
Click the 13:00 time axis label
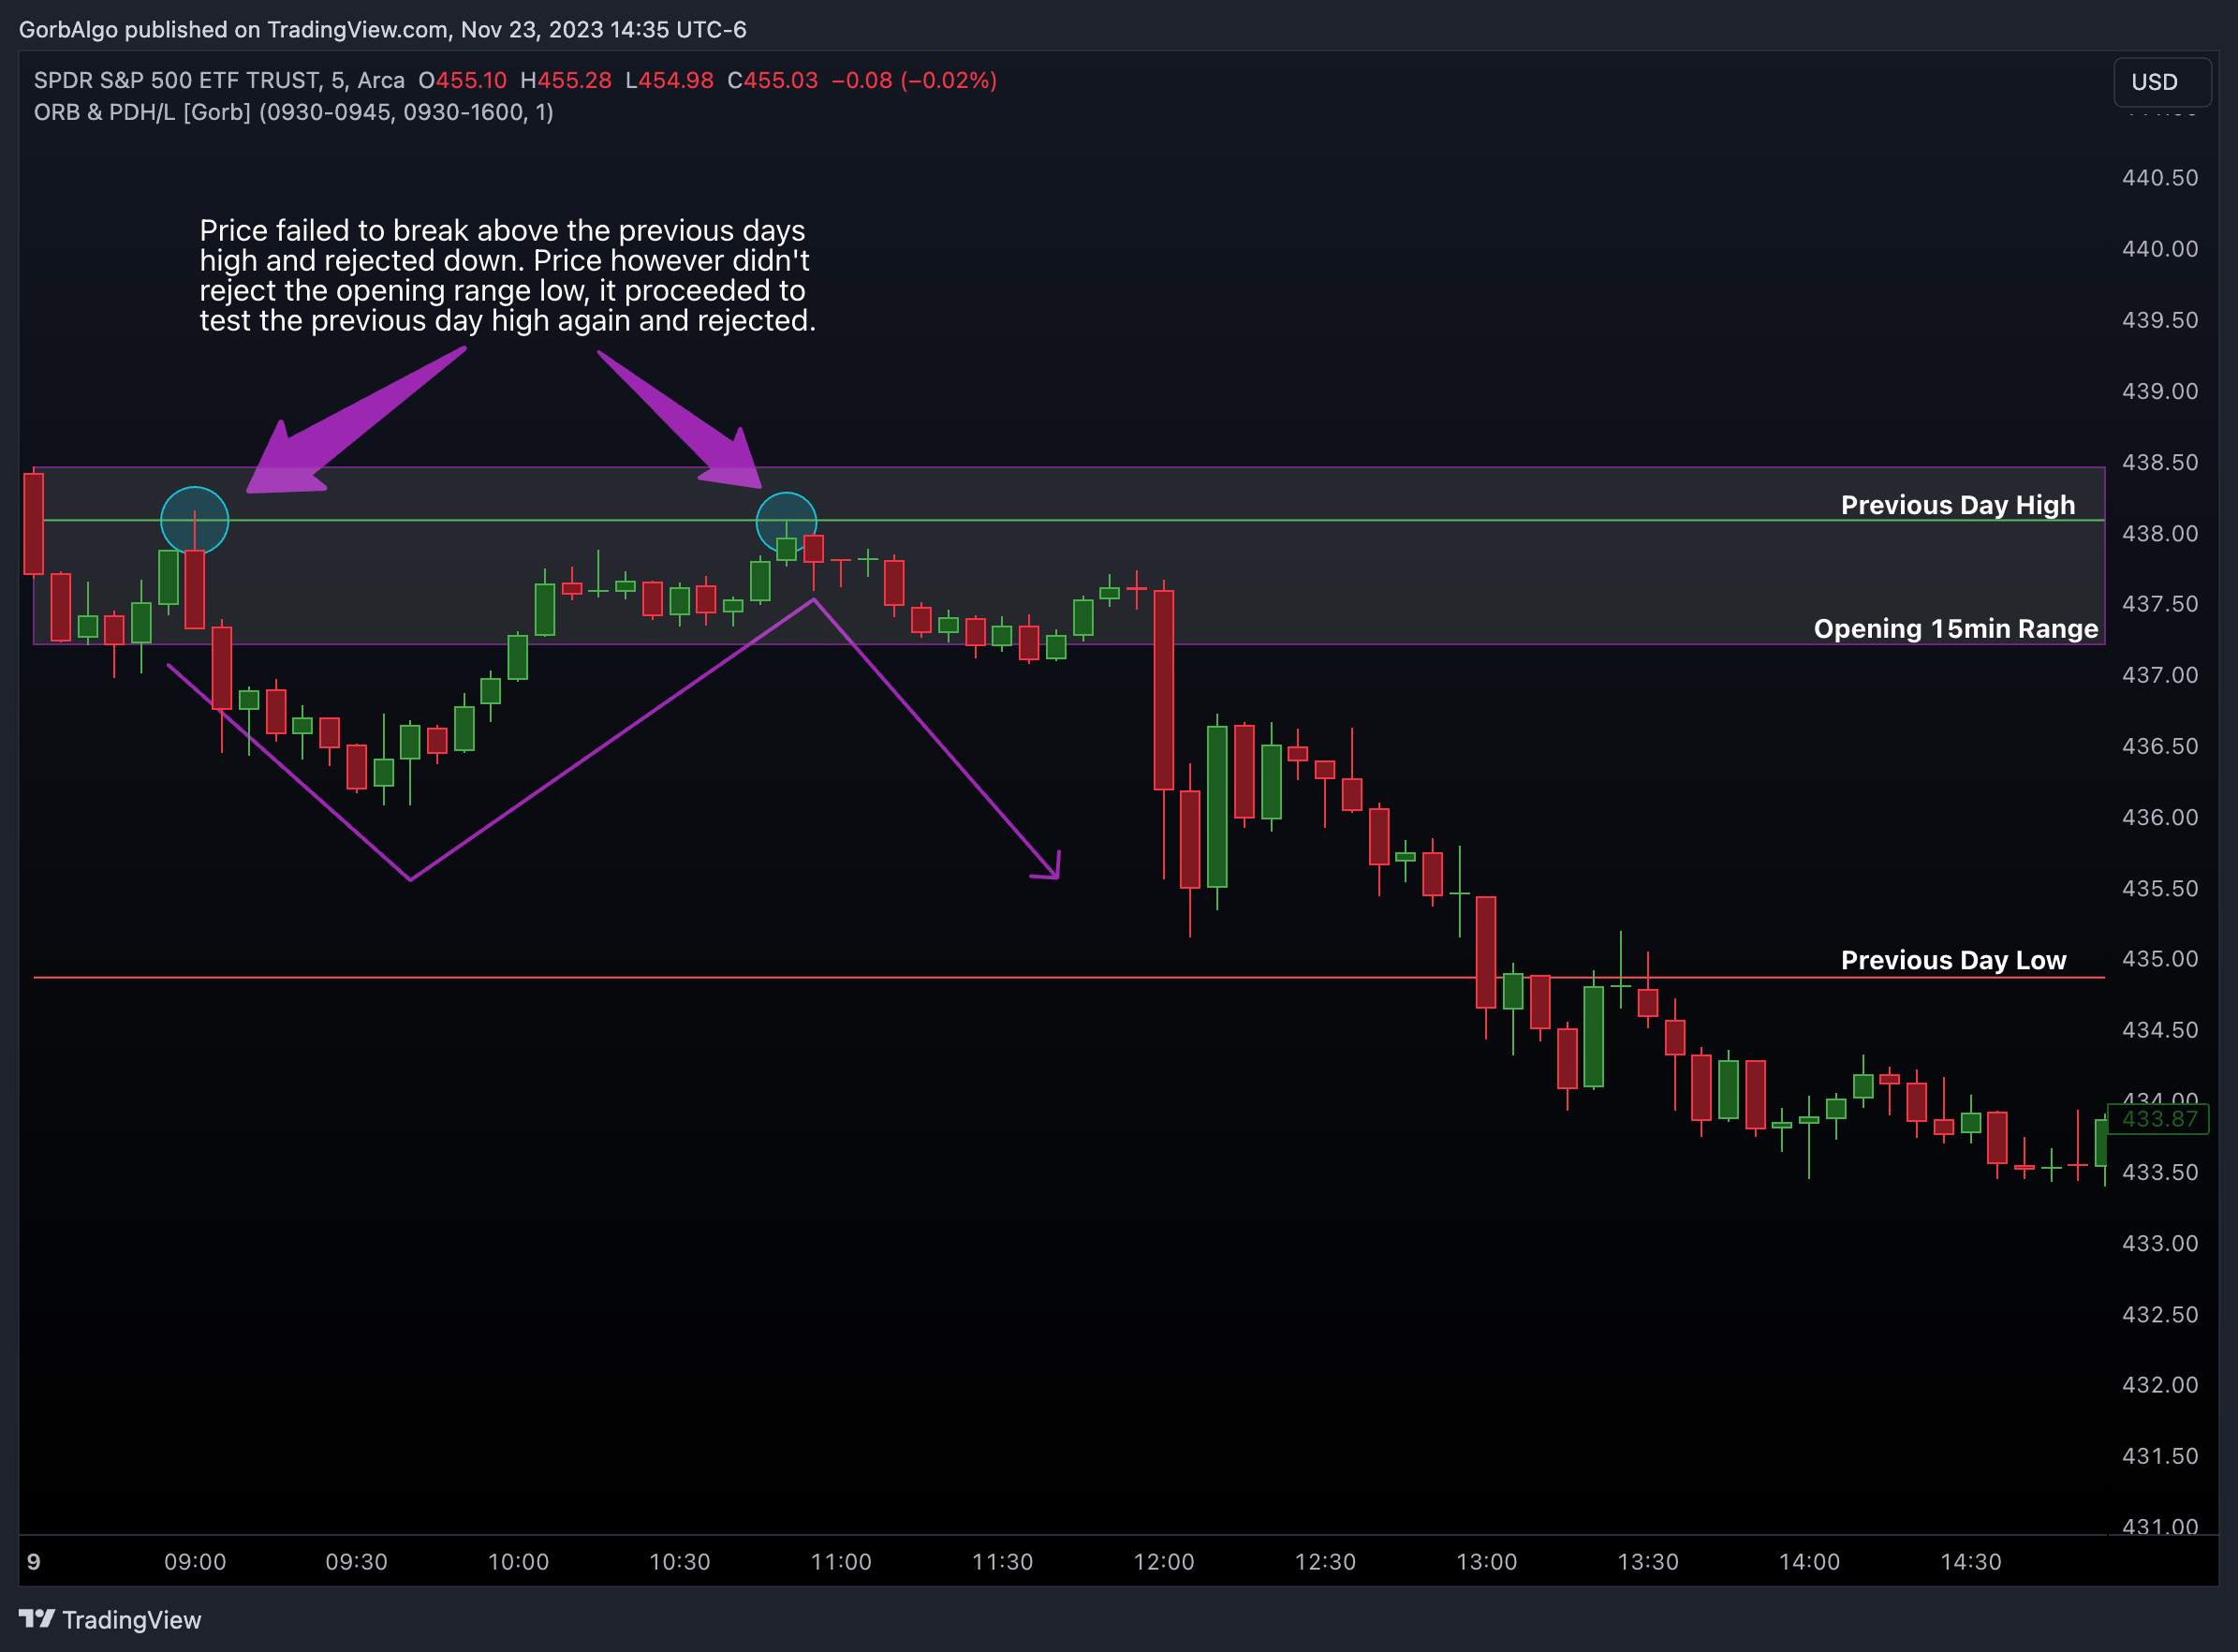1487,1562
